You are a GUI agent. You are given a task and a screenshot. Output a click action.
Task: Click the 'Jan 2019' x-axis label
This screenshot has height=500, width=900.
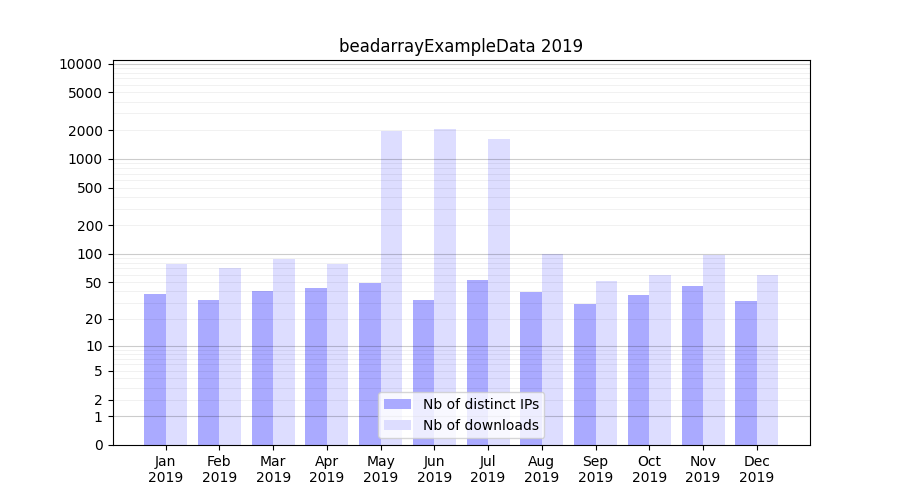pyautogui.click(x=166, y=469)
